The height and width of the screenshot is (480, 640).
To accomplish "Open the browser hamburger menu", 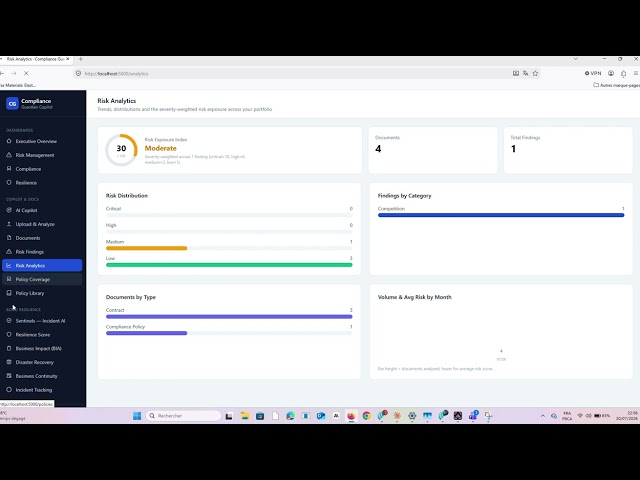I will click(636, 73).
